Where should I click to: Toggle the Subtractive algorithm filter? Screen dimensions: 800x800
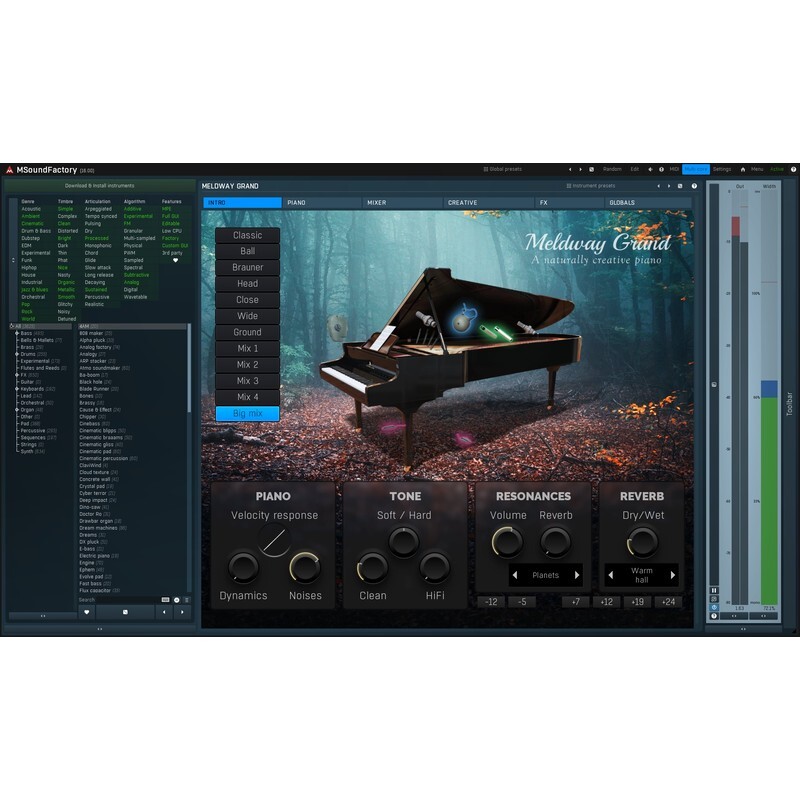pyautogui.click(x=136, y=275)
